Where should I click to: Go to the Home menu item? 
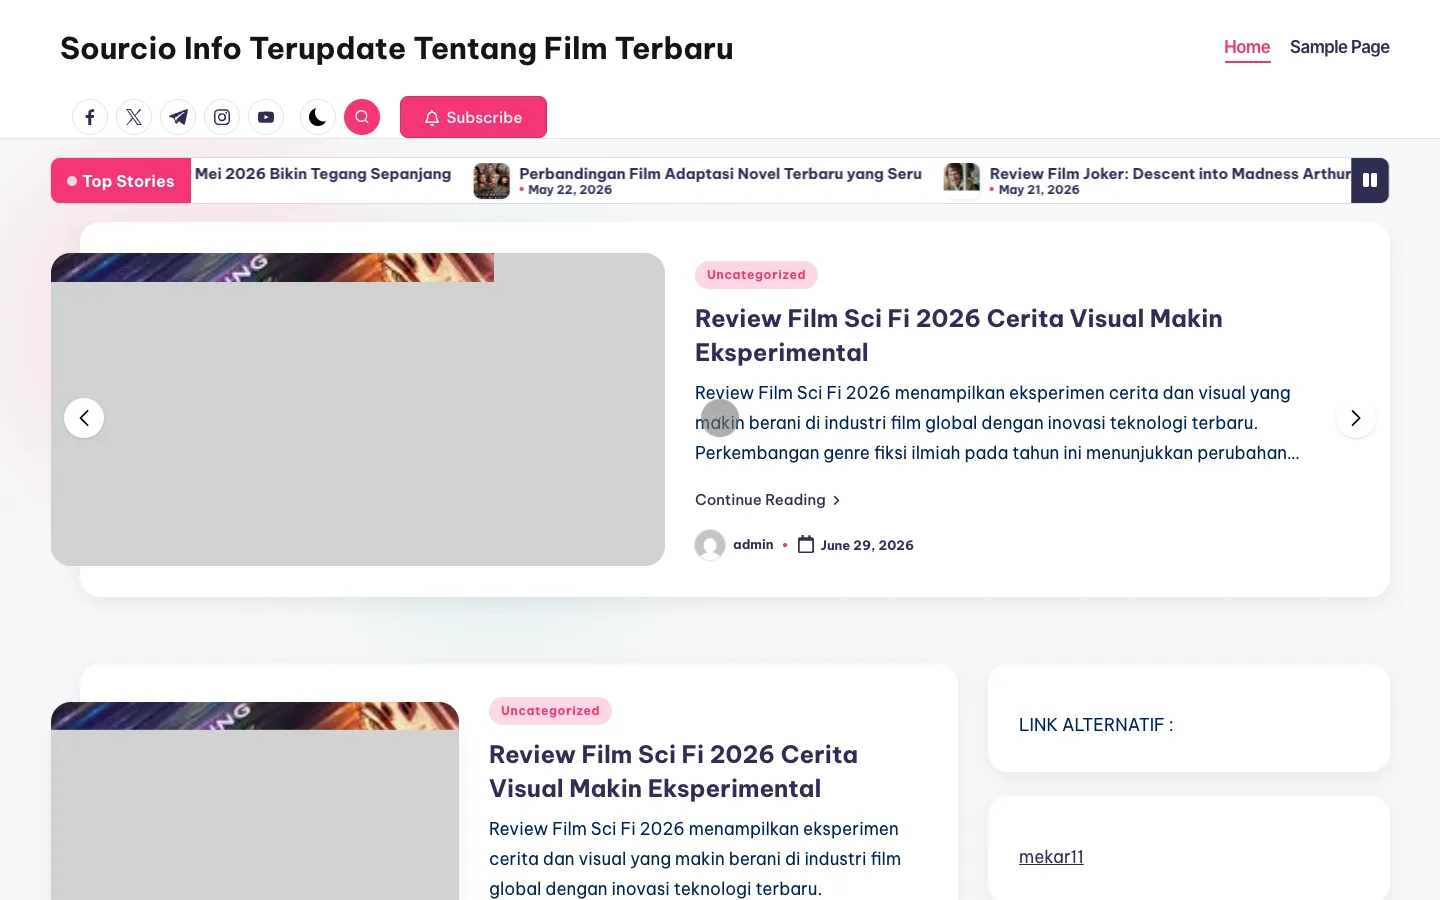click(1247, 47)
